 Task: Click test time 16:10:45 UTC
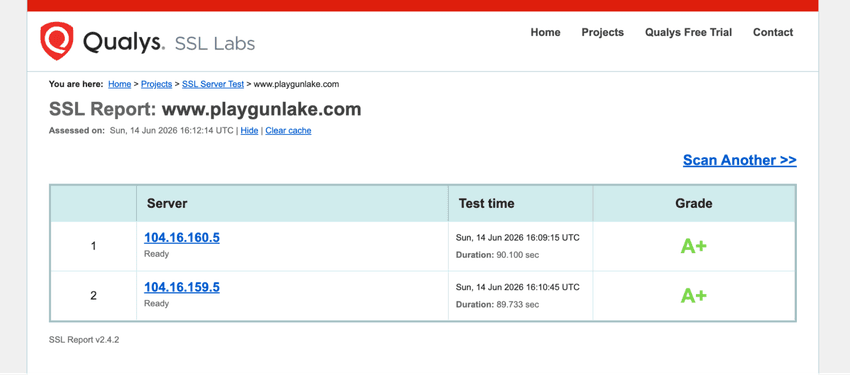click(517, 287)
